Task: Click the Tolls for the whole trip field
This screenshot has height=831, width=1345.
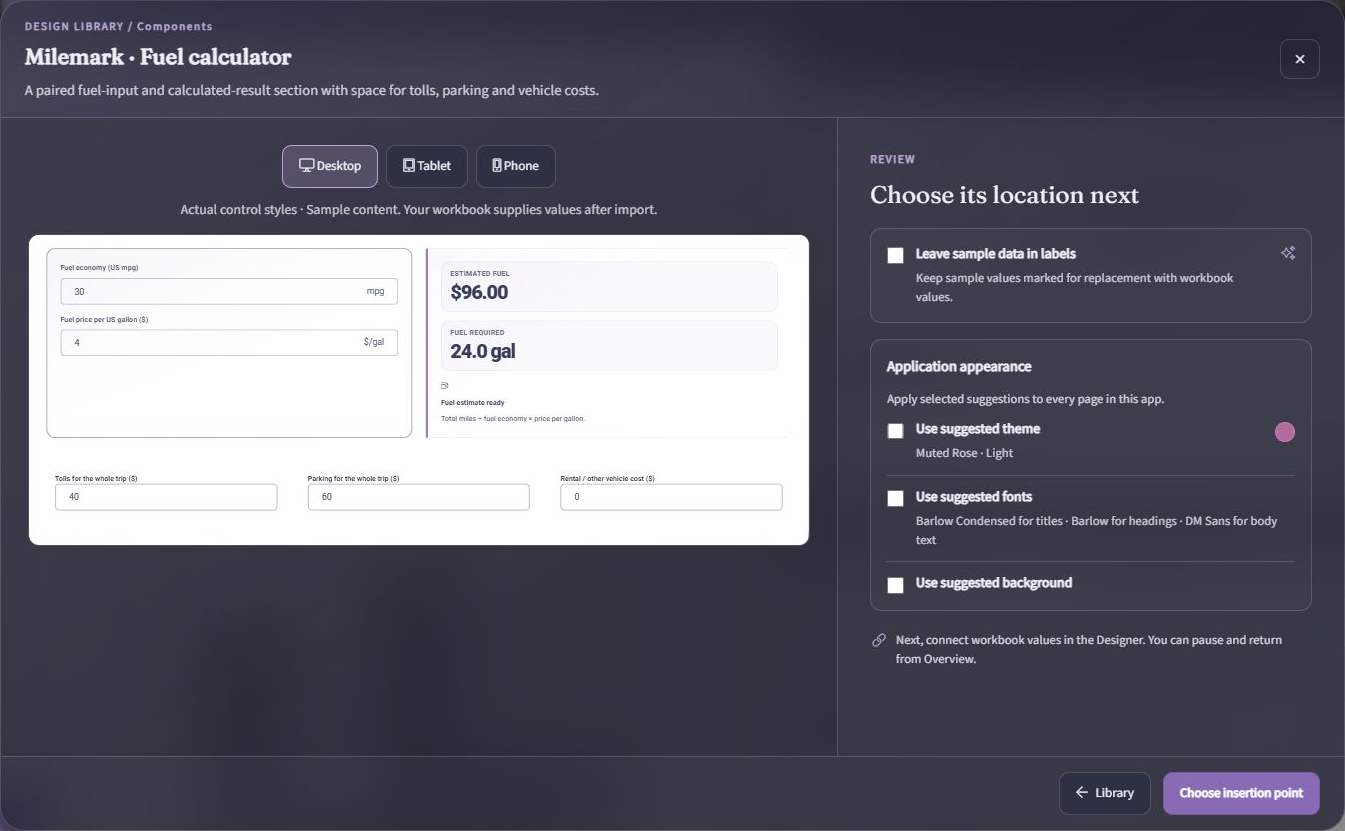Action: [166, 497]
